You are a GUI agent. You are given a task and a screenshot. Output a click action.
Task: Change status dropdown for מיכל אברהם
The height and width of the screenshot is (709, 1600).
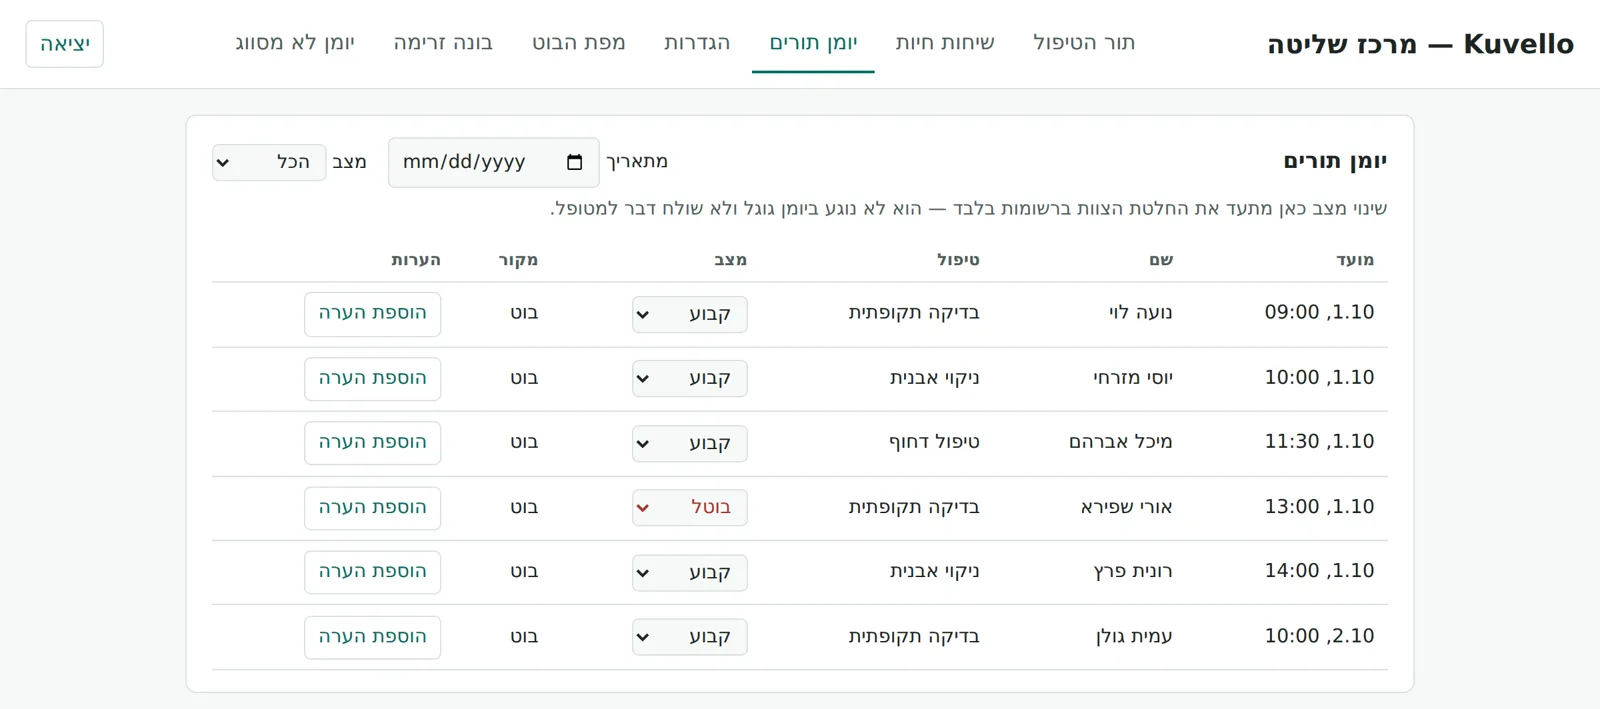tap(690, 443)
